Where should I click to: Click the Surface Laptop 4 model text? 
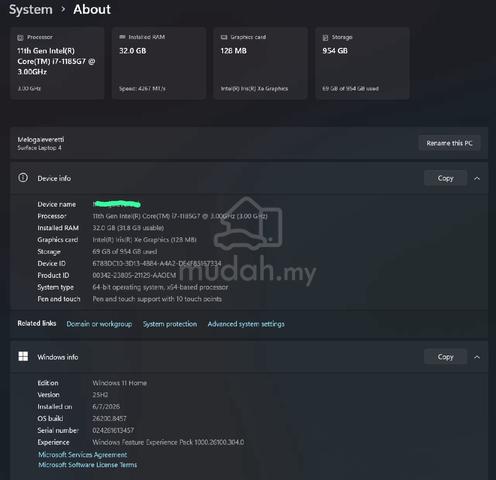pyautogui.click(x=39, y=148)
